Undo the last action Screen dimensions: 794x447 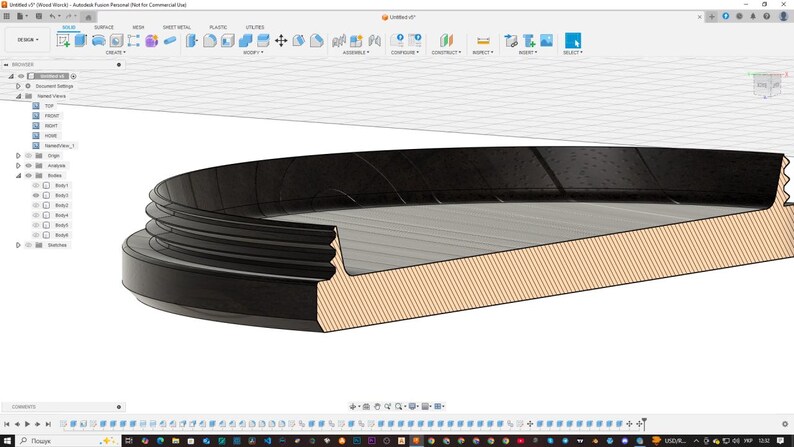tap(52, 16)
